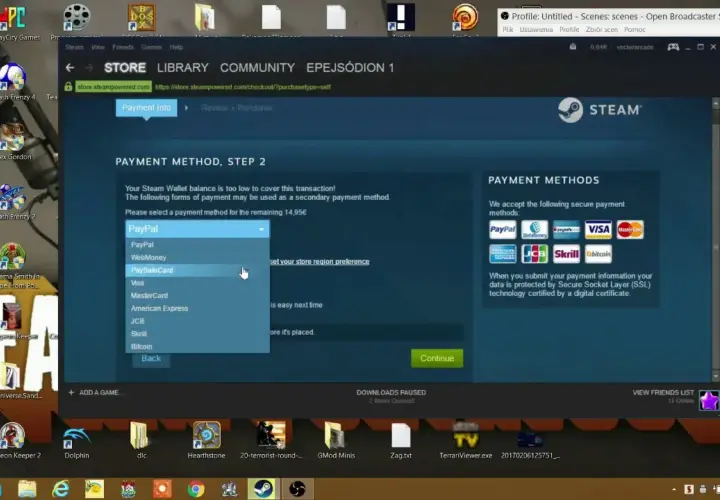Select the 20-terrorist-round desktop file

pyautogui.click(x=271, y=440)
